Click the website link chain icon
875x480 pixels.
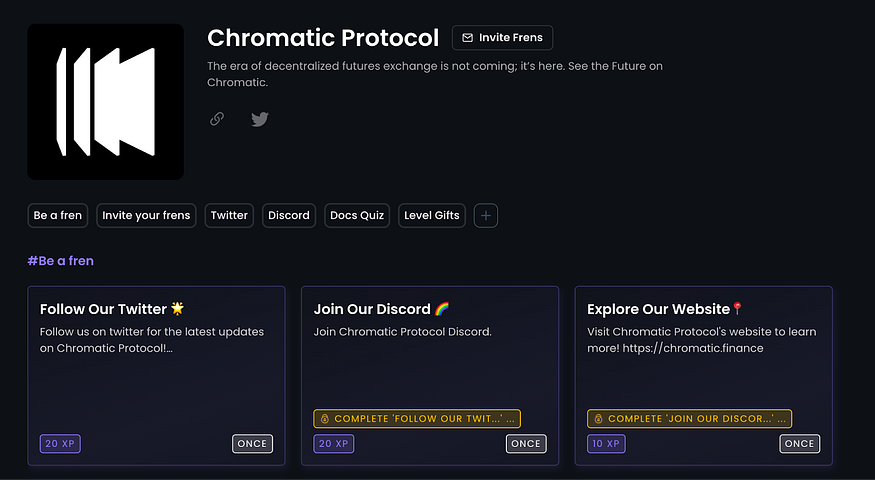click(217, 119)
